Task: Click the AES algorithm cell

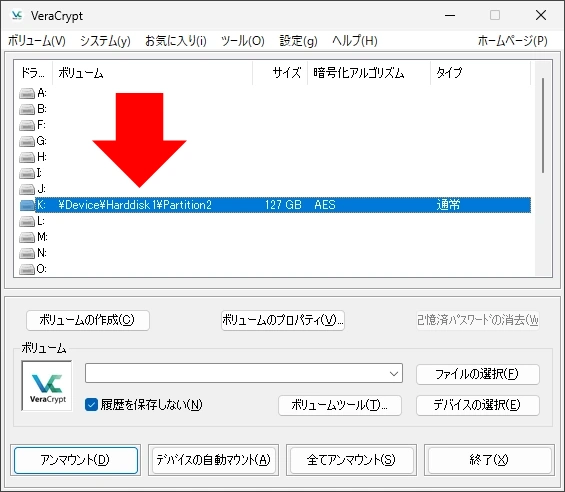Action: coord(325,205)
